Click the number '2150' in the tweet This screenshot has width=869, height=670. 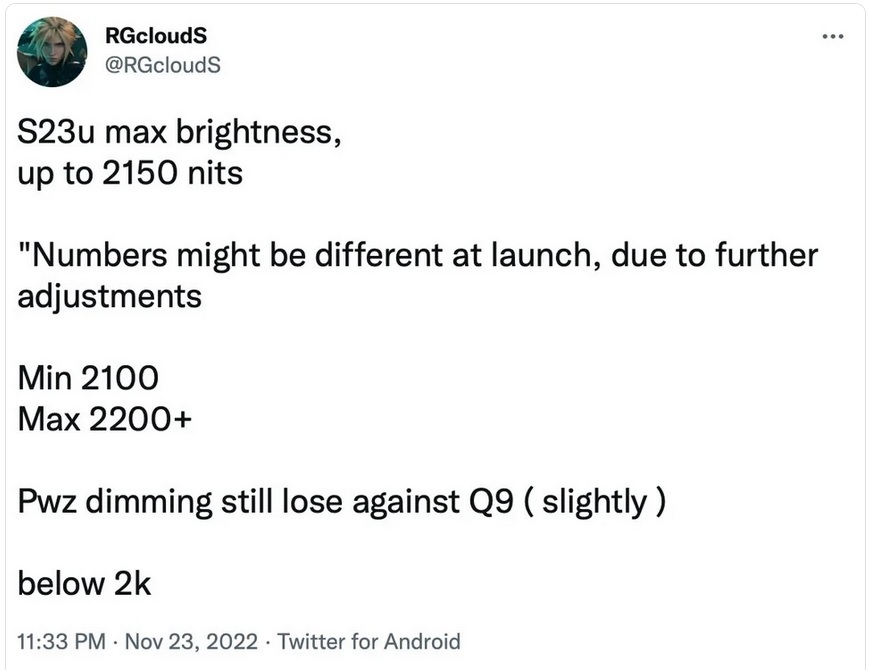[140, 173]
